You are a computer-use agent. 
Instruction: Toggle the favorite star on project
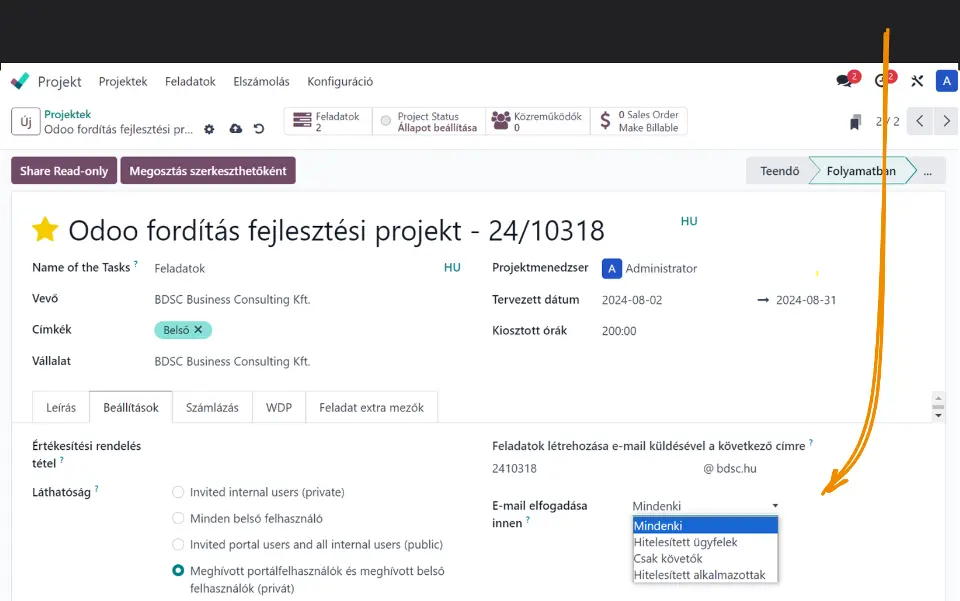click(45, 230)
